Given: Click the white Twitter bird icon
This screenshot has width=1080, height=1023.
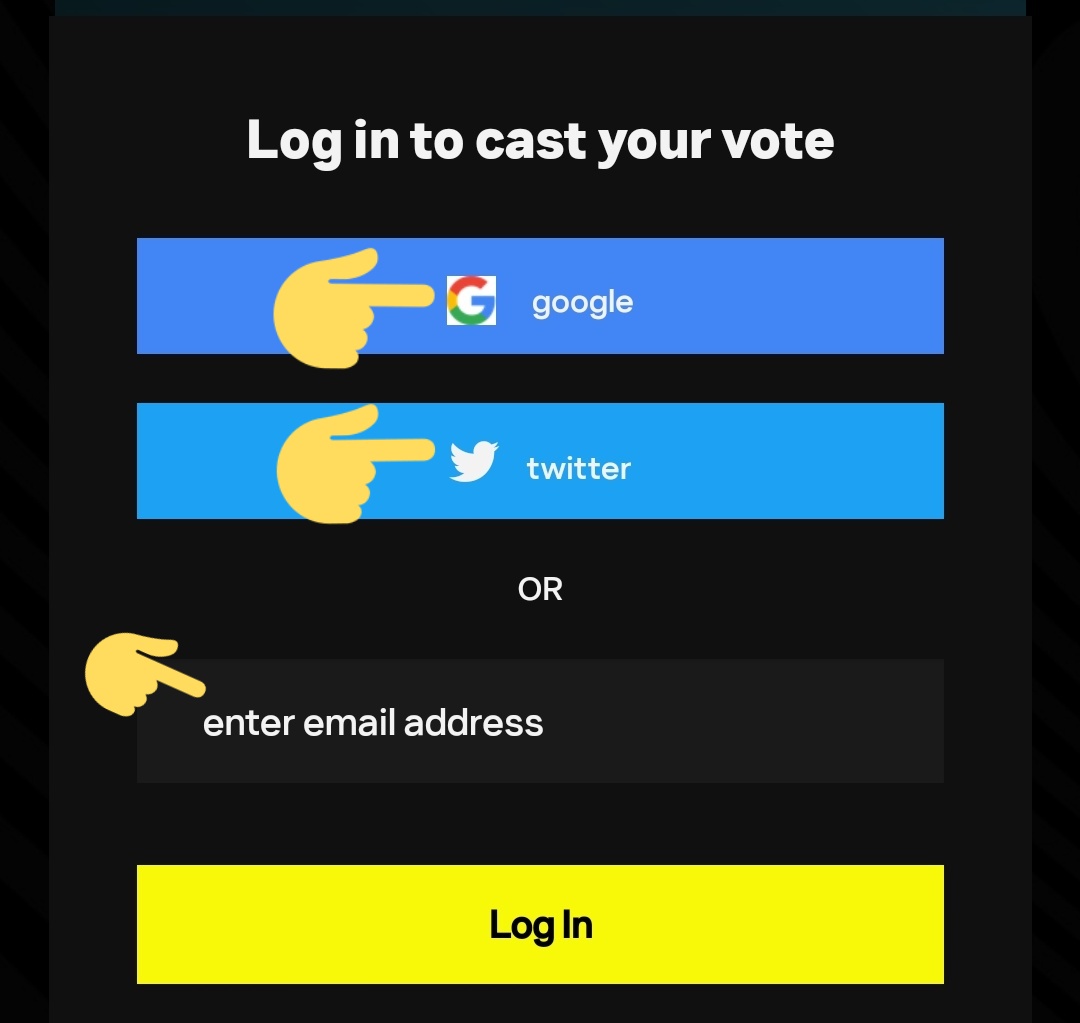Looking at the screenshot, I should pos(474,461).
